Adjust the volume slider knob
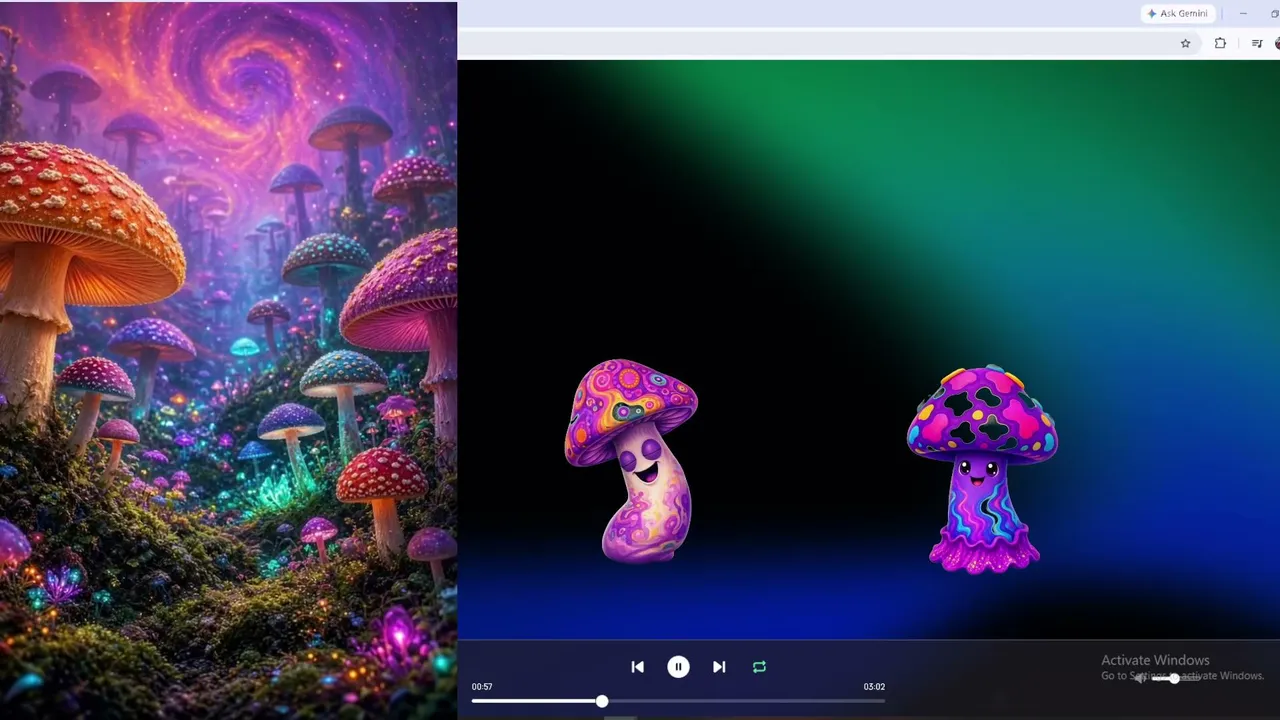The height and width of the screenshot is (720, 1280). pyautogui.click(x=1174, y=679)
